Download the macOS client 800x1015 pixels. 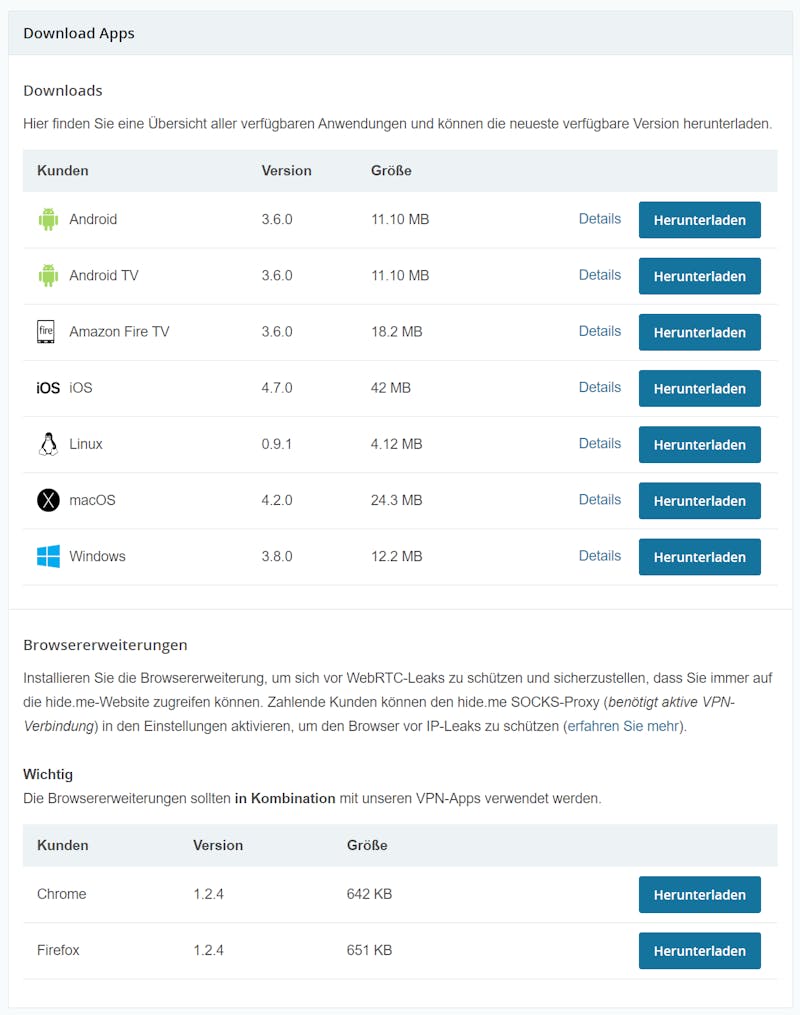tap(700, 501)
